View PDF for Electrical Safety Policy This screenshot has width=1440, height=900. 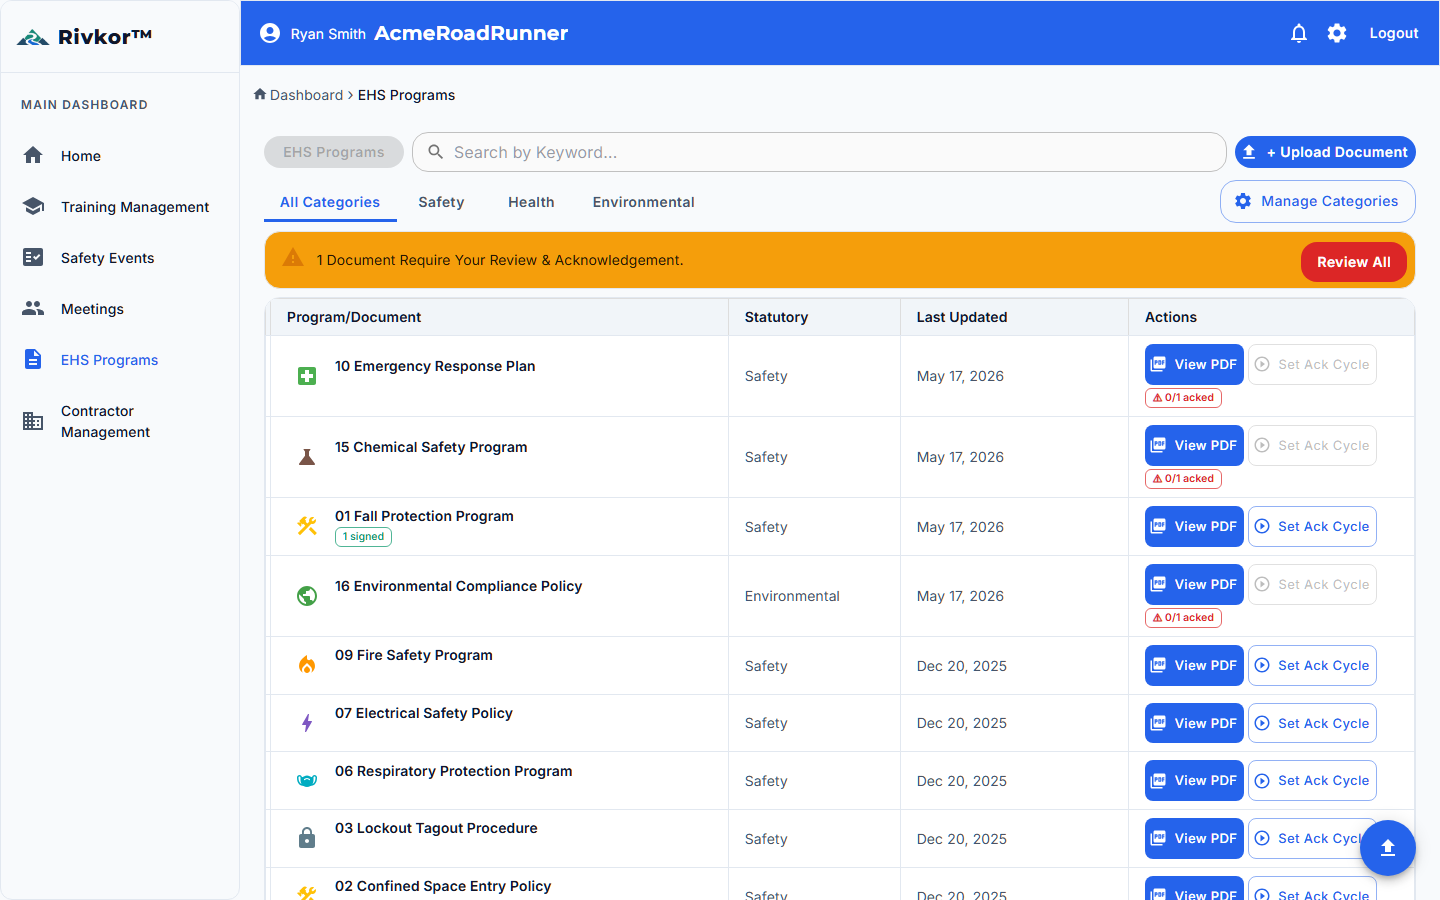point(1194,723)
